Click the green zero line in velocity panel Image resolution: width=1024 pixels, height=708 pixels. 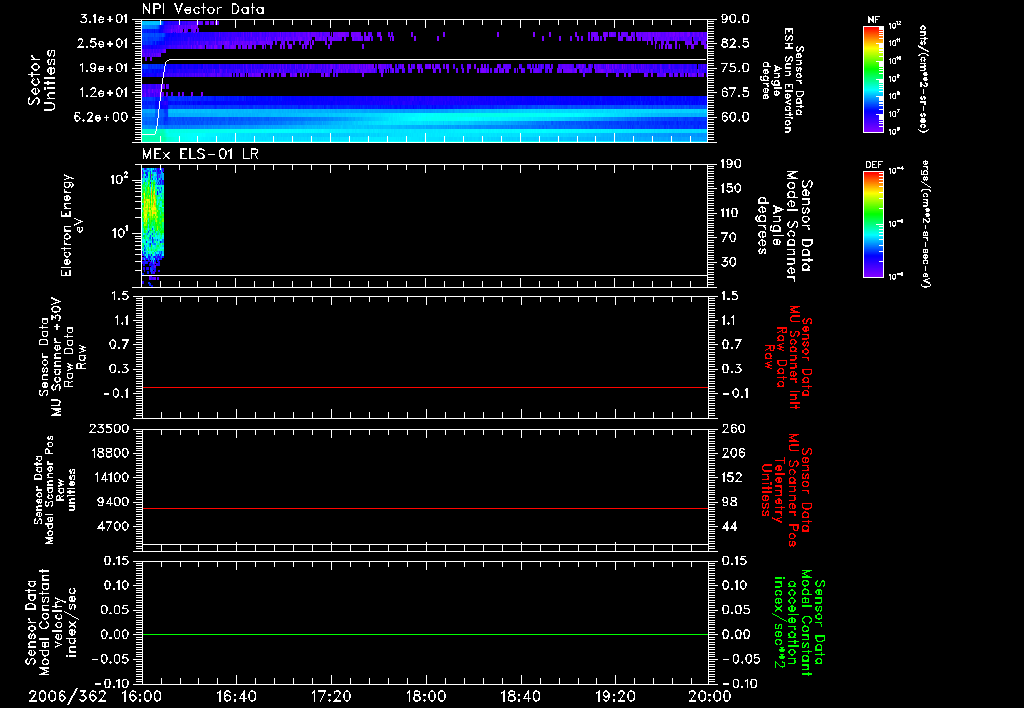(425, 634)
